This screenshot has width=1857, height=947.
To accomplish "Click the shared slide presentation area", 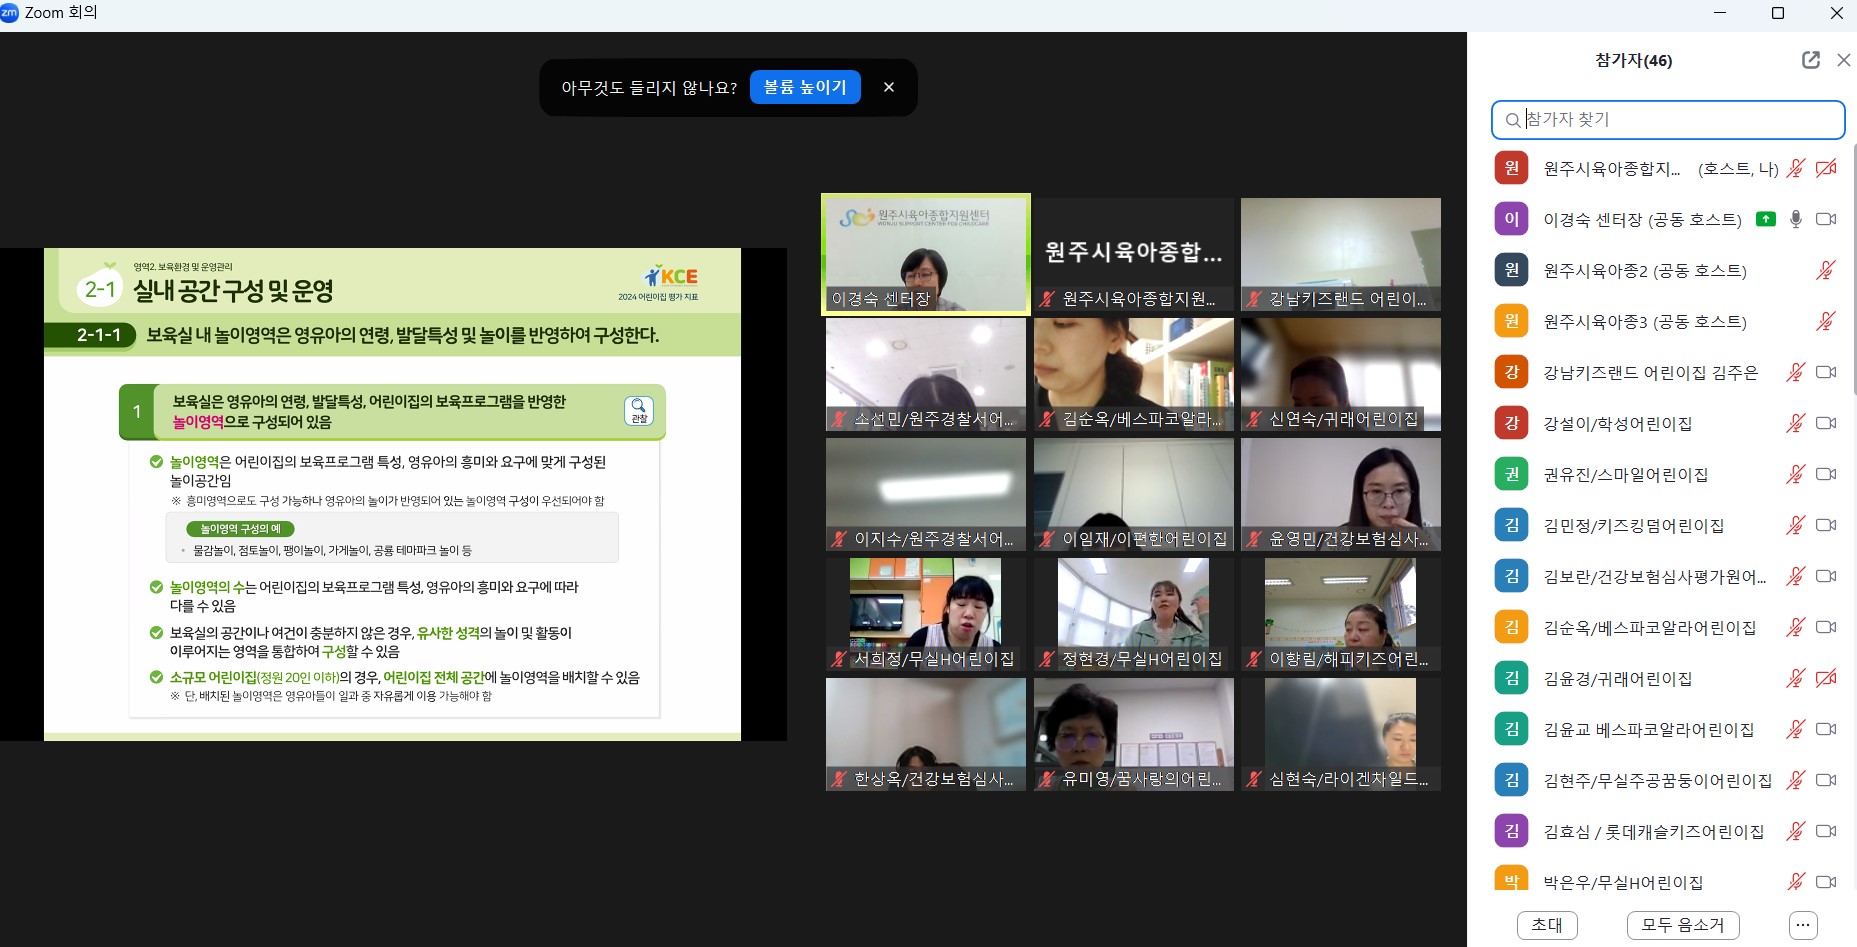I will pos(392,494).
